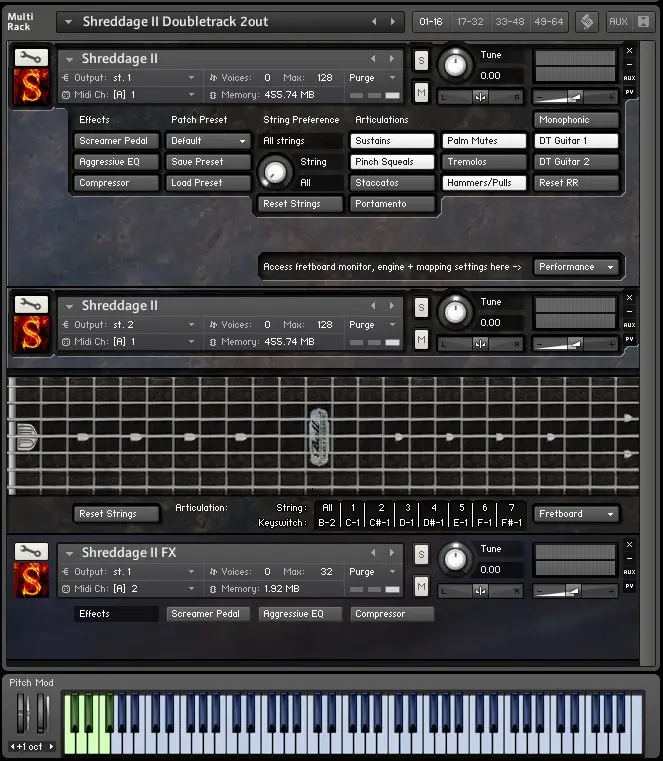
Task: Click the Pitch wheel
Action: click(21, 713)
